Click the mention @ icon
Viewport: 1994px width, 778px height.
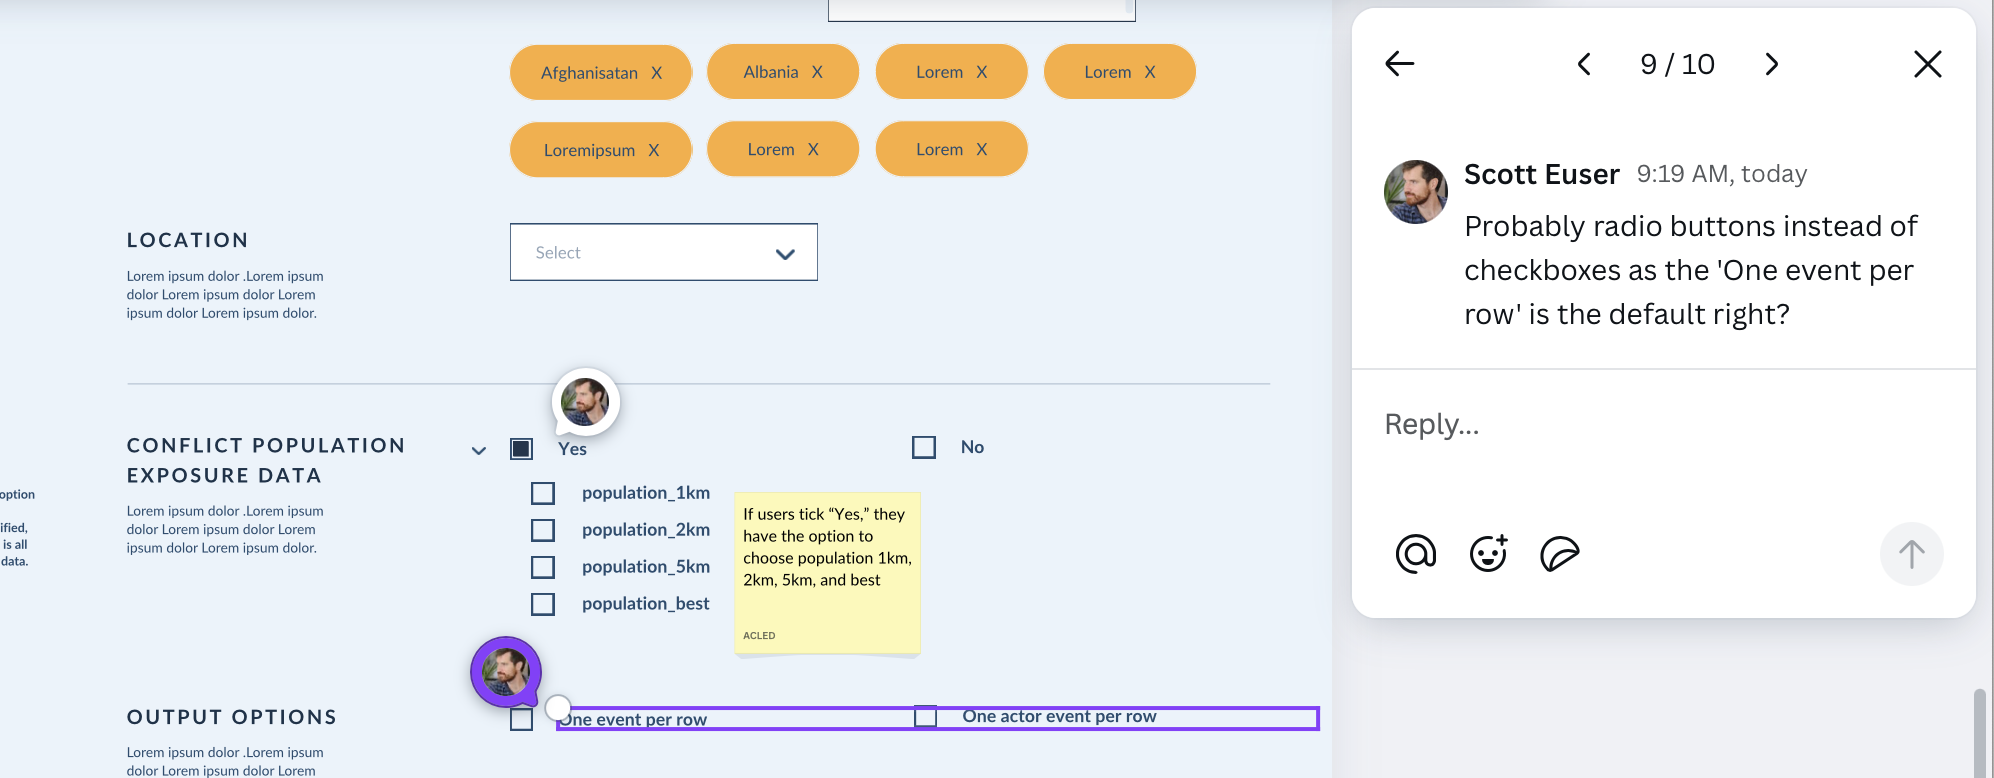(x=1415, y=553)
